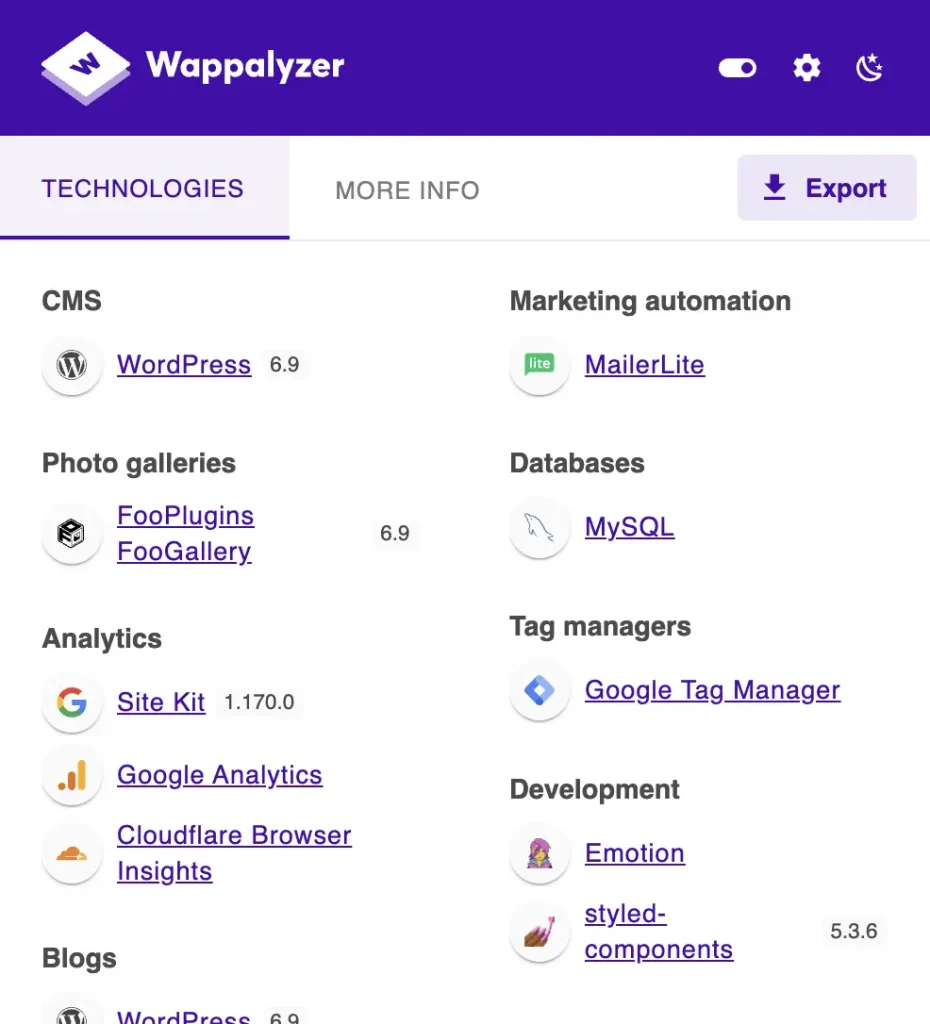This screenshot has width=930, height=1024.
Task: Click the MySQL dolphin icon
Action: (x=540, y=528)
